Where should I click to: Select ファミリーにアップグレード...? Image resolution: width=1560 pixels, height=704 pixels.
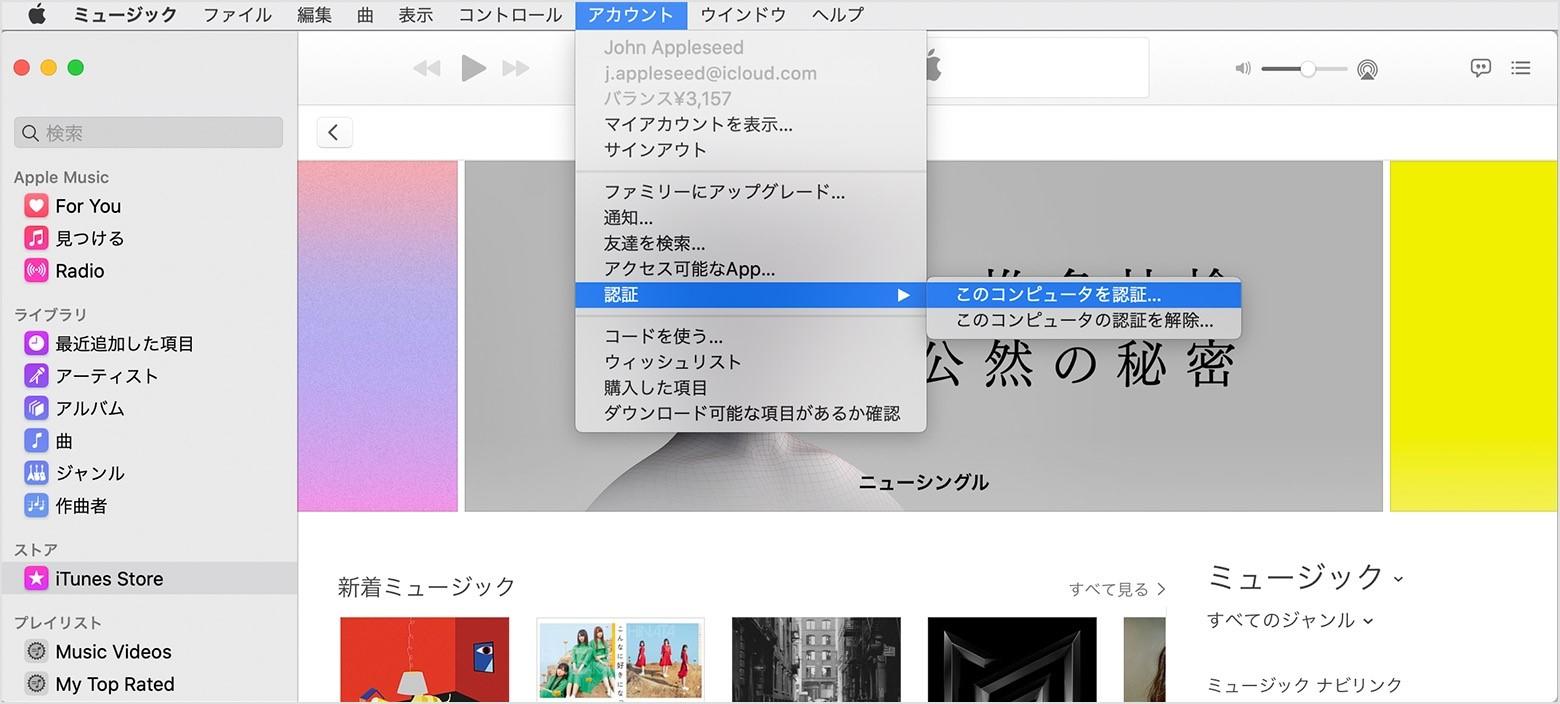pos(751,191)
